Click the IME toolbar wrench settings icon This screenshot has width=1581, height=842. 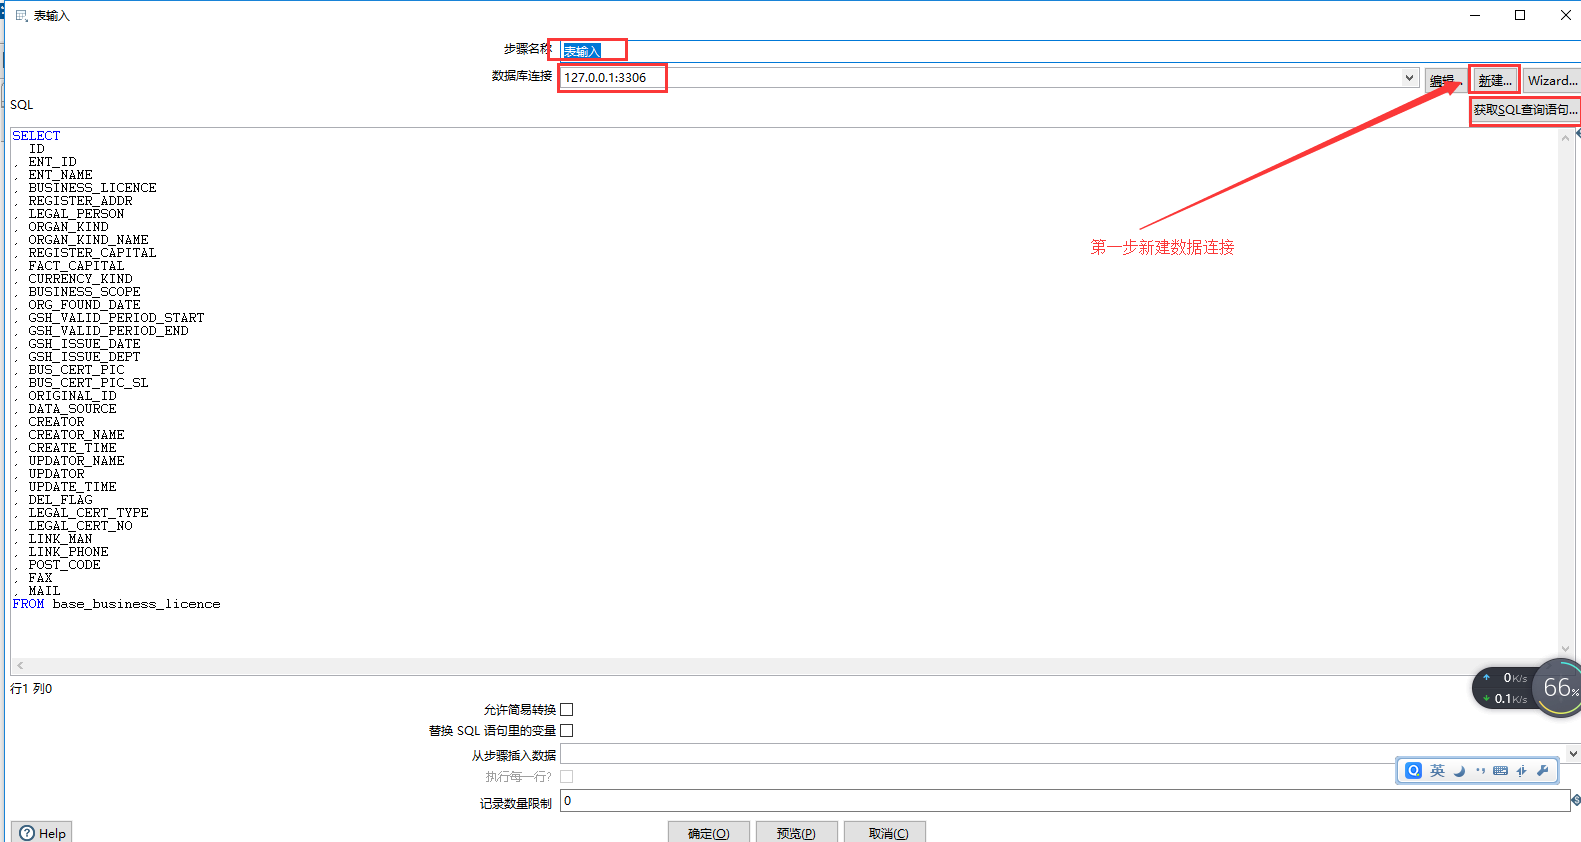[x=1542, y=771]
